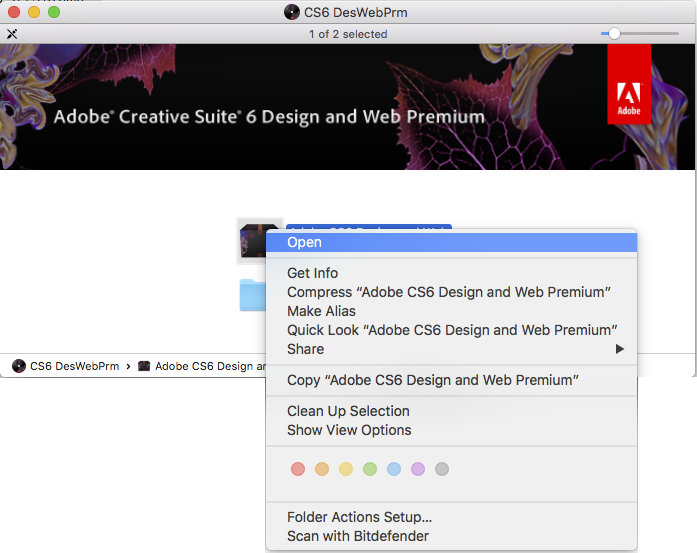Apply the red tag color
The height and width of the screenshot is (553, 697).
pos(298,469)
